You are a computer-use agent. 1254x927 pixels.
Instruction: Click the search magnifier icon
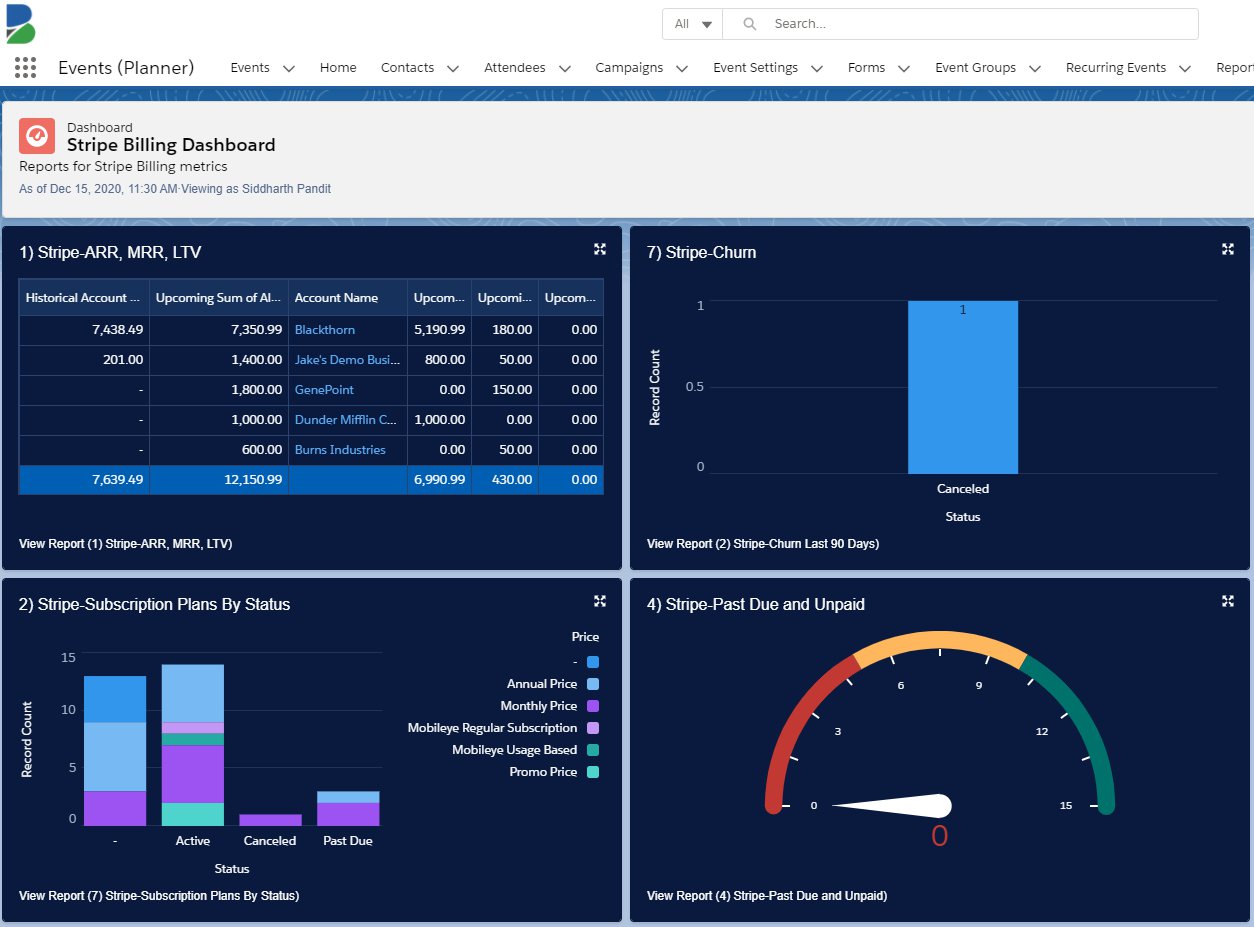pyautogui.click(x=749, y=24)
